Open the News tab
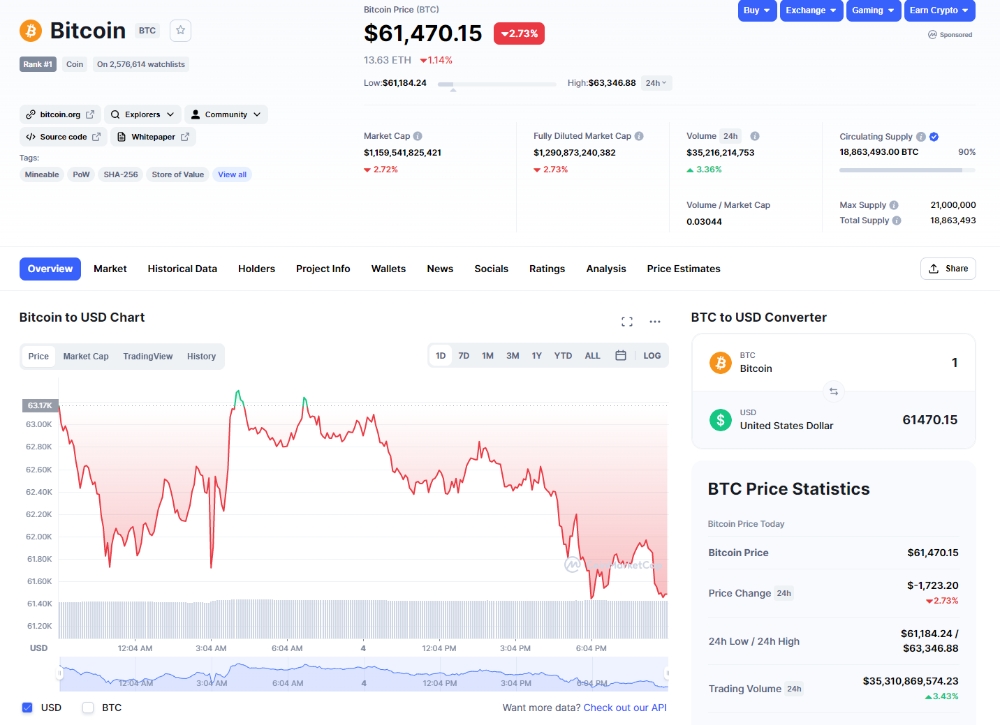This screenshot has height=725, width=1000. (x=440, y=268)
